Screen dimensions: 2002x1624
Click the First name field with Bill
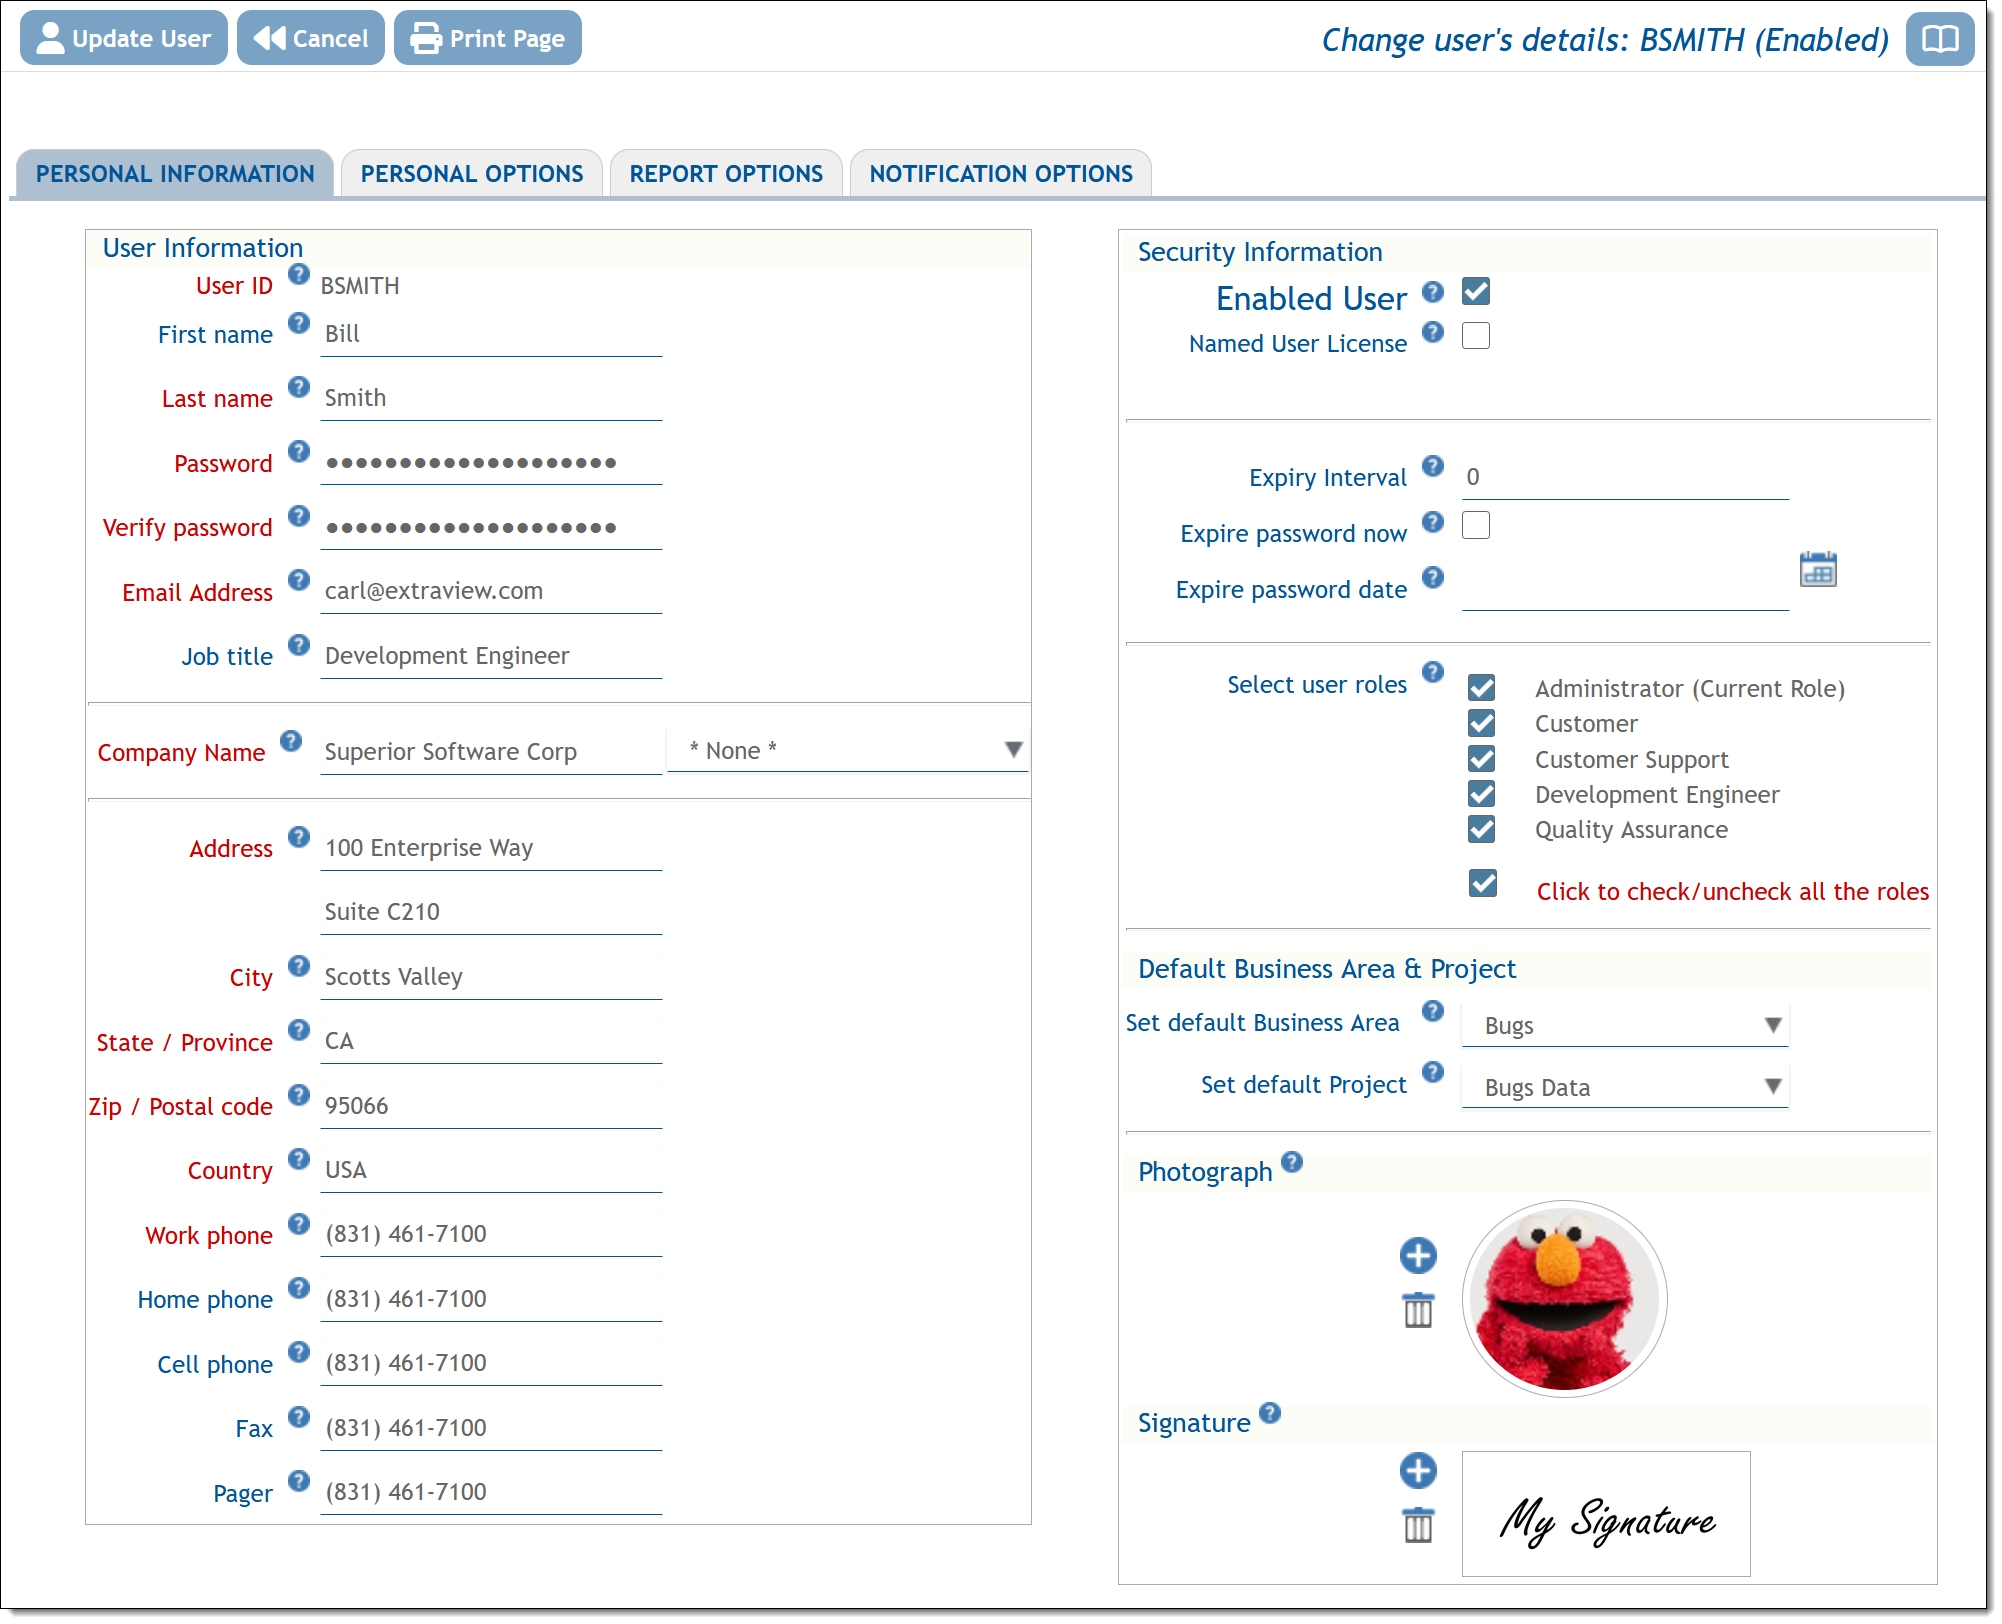point(491,335)
